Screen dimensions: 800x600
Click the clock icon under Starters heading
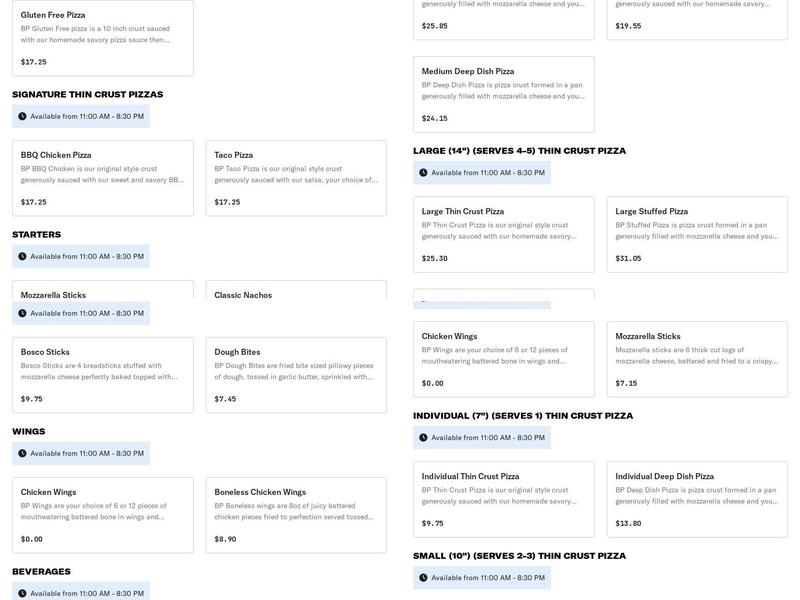tap(22, 257)
